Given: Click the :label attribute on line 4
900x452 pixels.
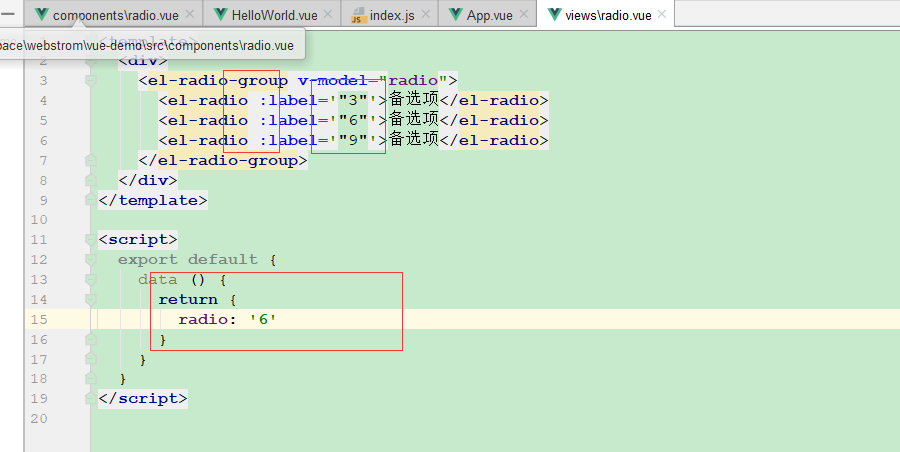Looking at the screenshot, I should pos(288,101).
